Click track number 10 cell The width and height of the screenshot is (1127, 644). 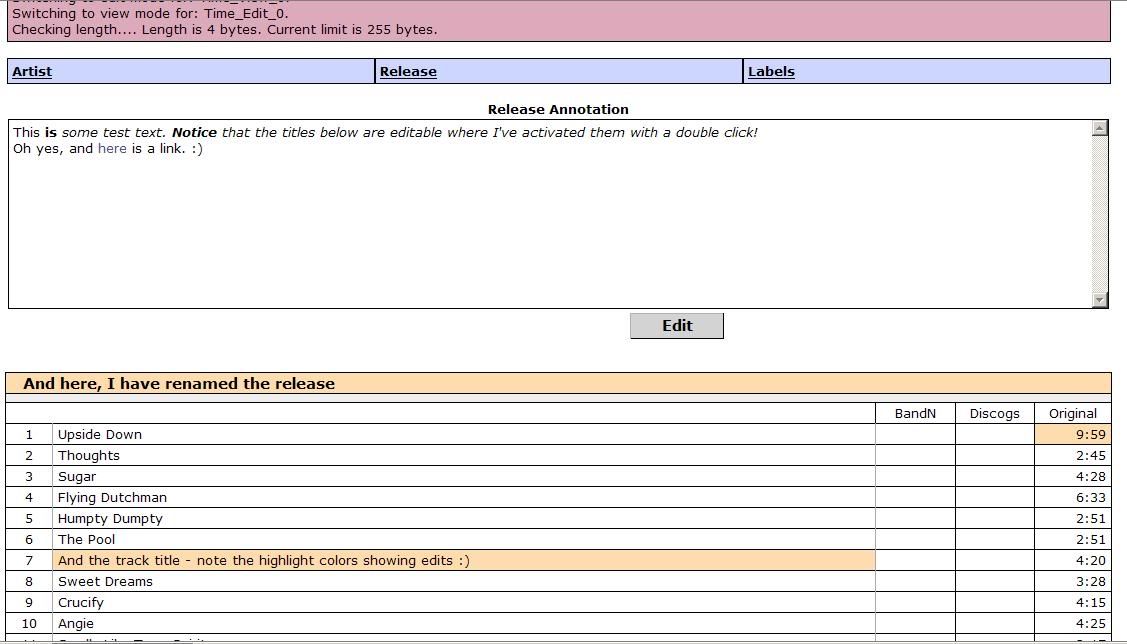29,623
